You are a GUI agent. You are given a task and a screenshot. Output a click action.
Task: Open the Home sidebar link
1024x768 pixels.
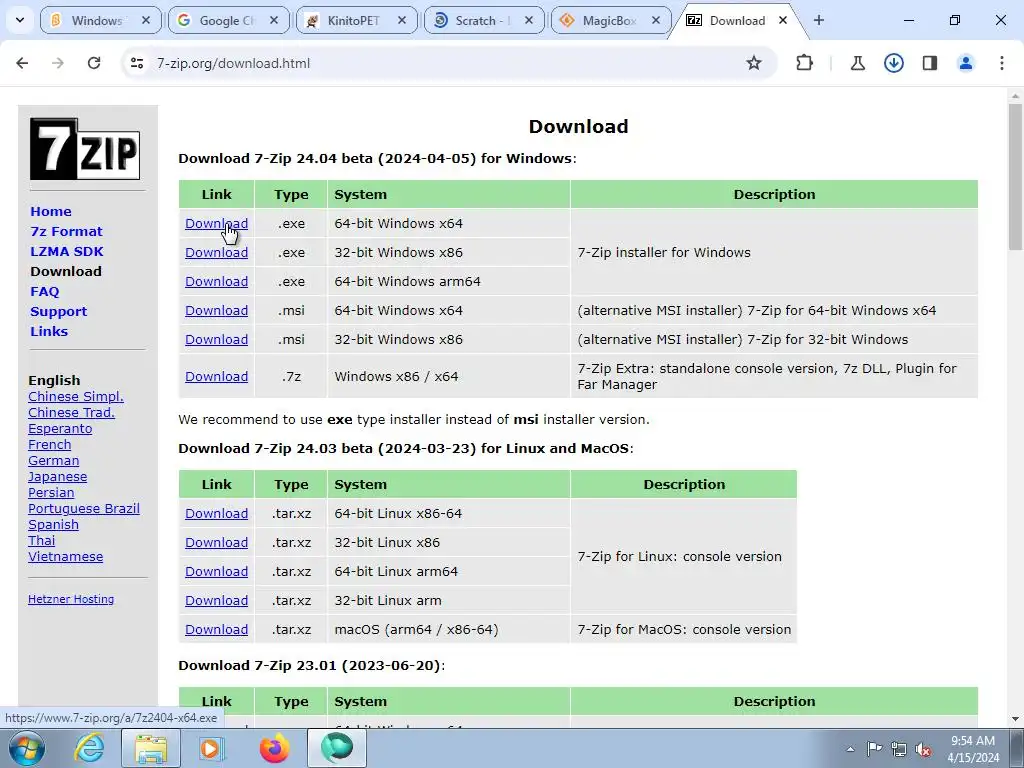pyautogui.click(x=51, y=212)
